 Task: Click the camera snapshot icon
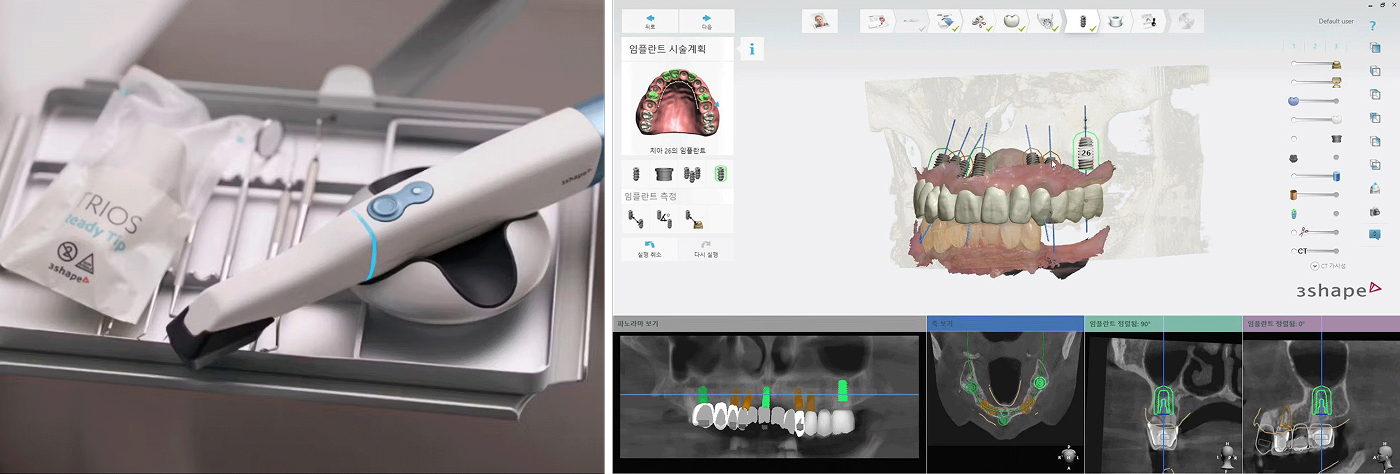(1375, 212)
